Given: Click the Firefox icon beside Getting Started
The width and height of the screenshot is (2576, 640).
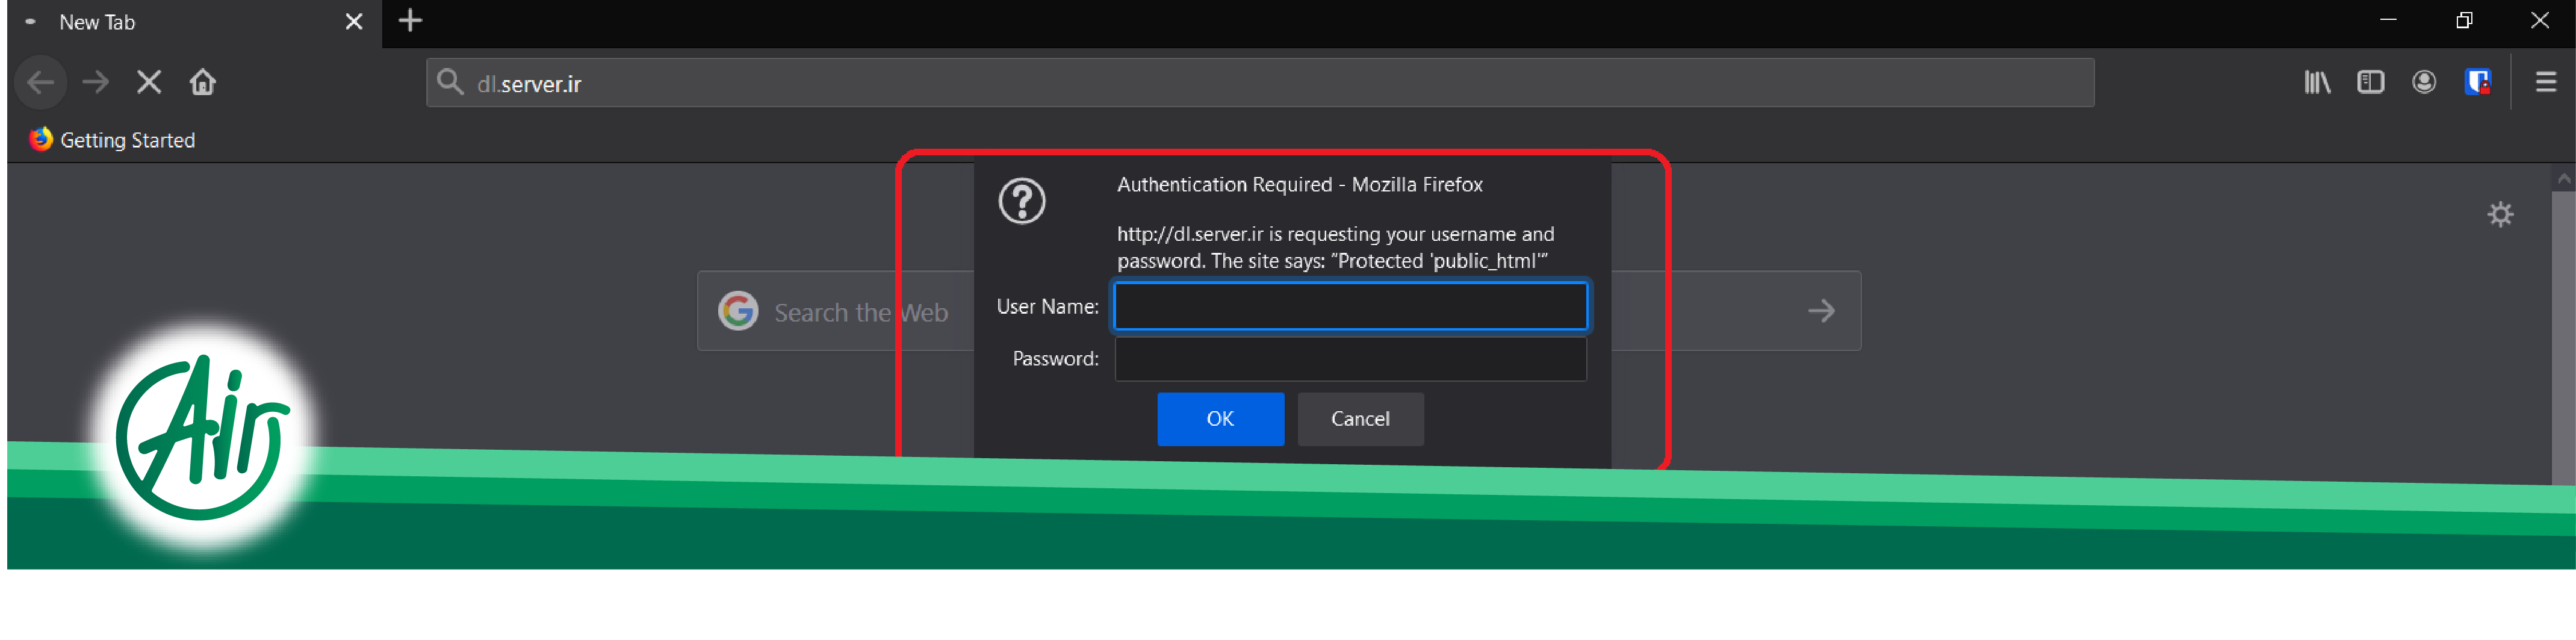Looking at the screenshot, I should [x=40, y=139].
